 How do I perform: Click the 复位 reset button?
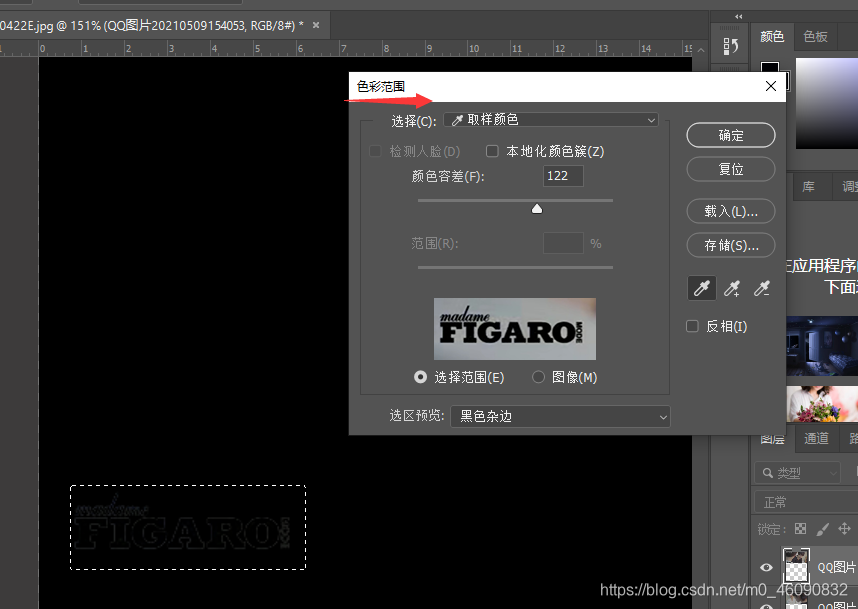pos(731,169)
